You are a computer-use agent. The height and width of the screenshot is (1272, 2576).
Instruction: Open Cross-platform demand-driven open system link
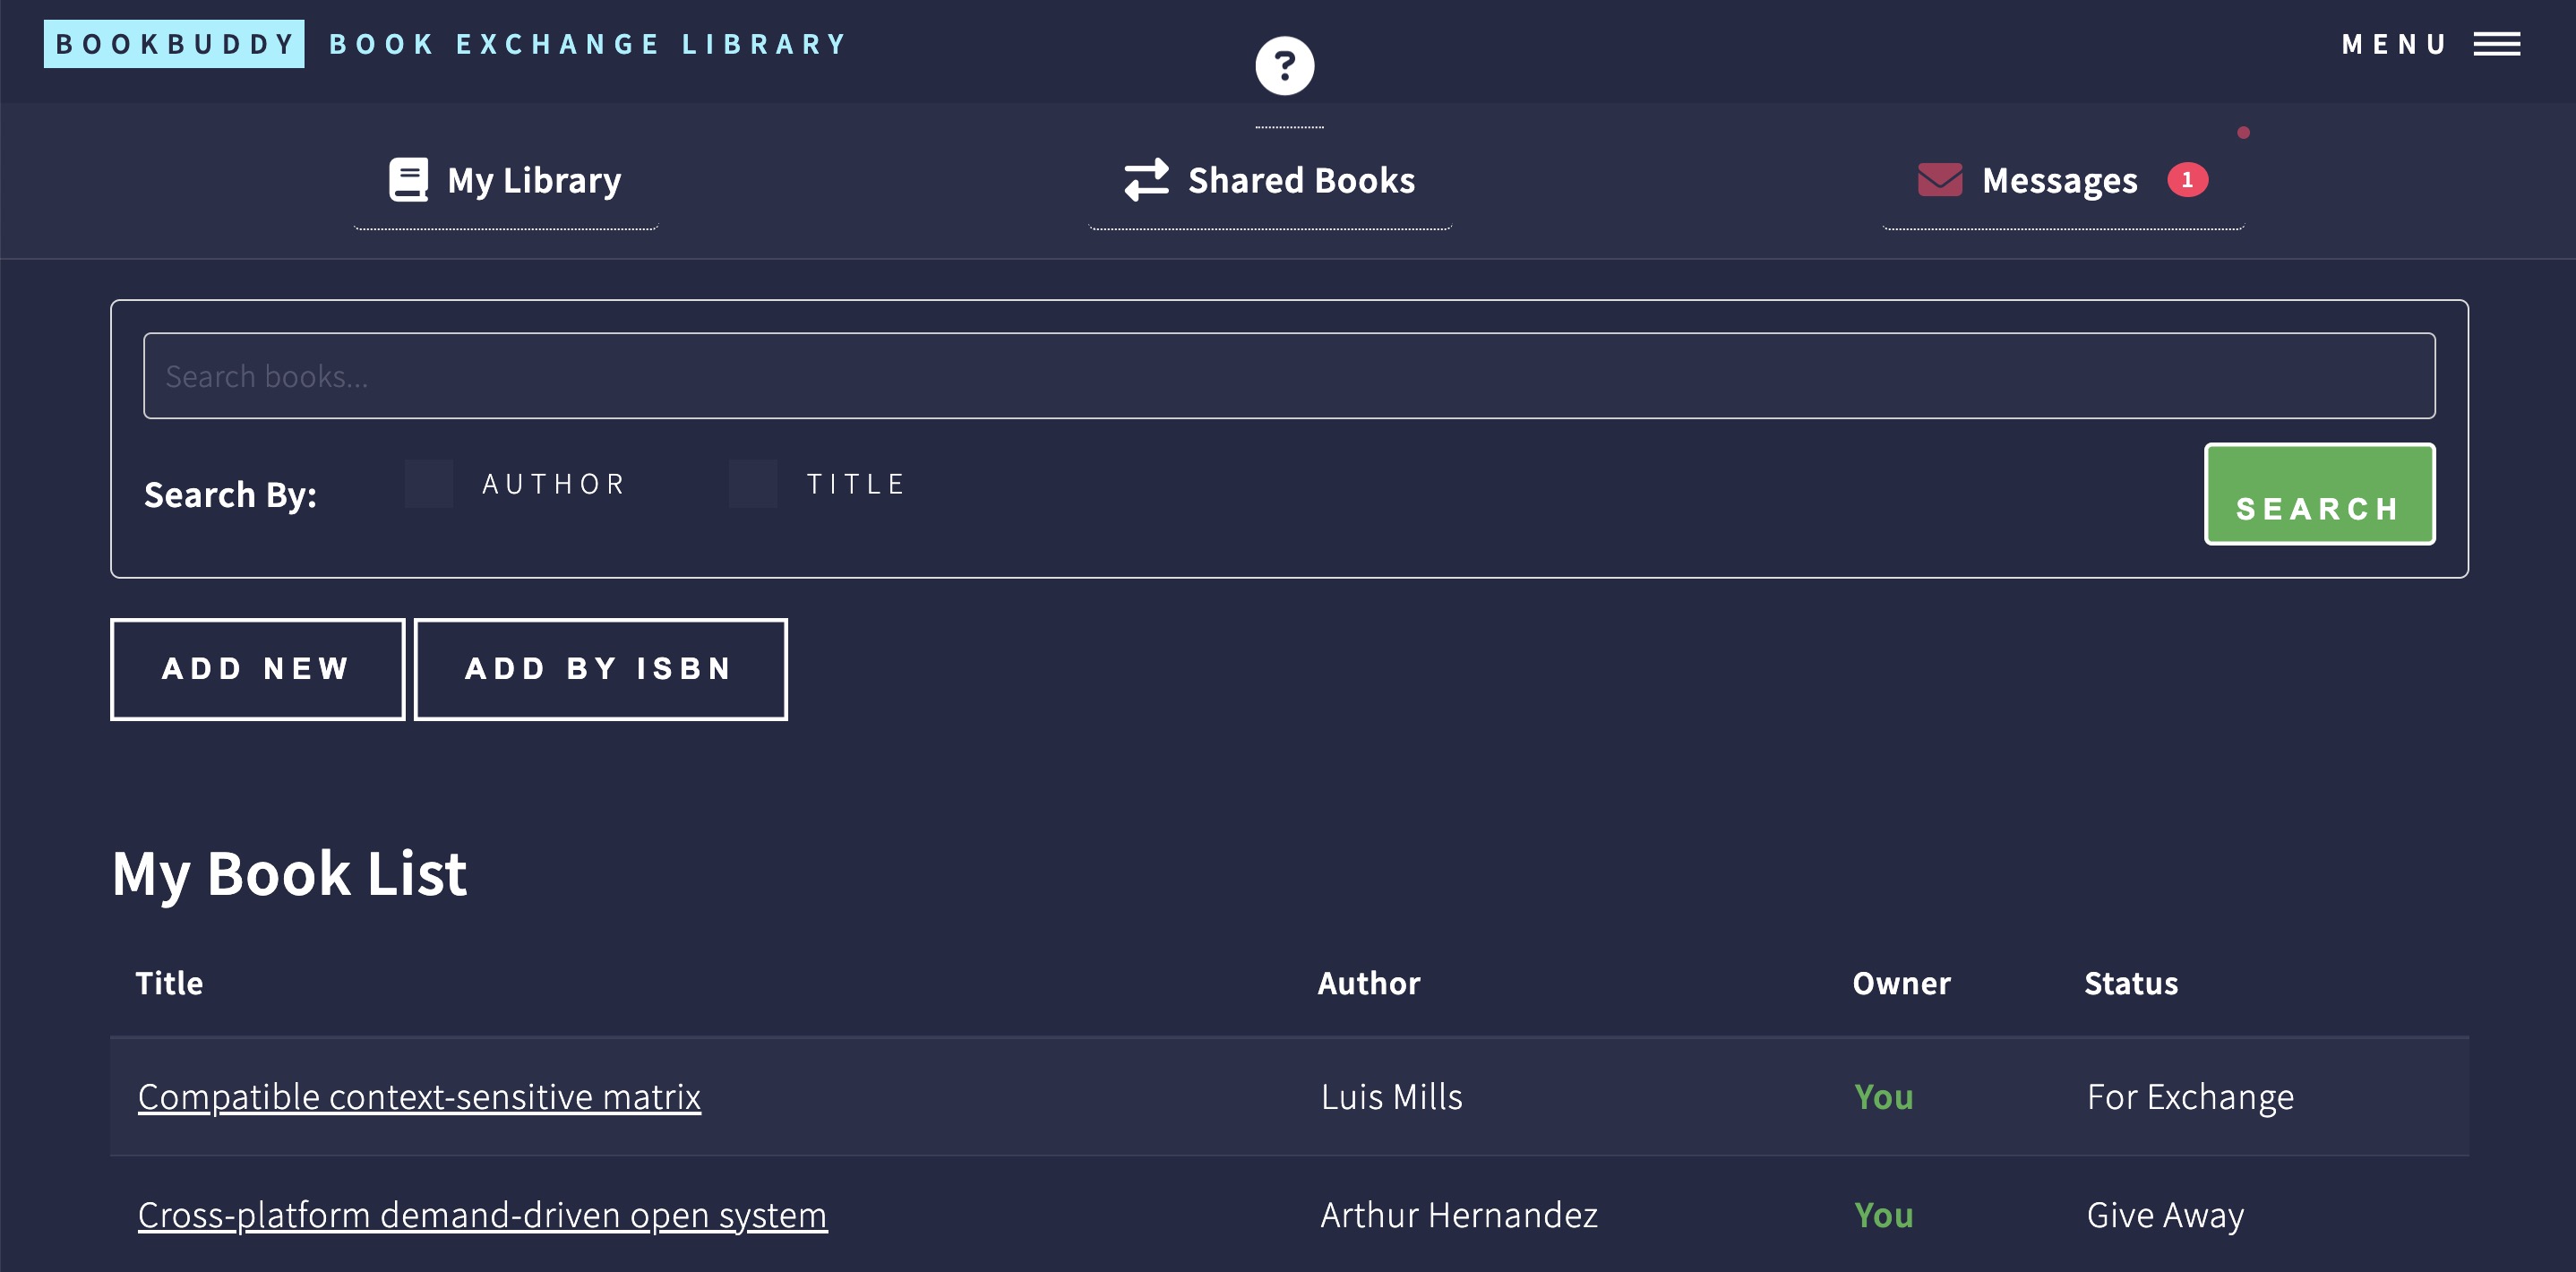482,1215
